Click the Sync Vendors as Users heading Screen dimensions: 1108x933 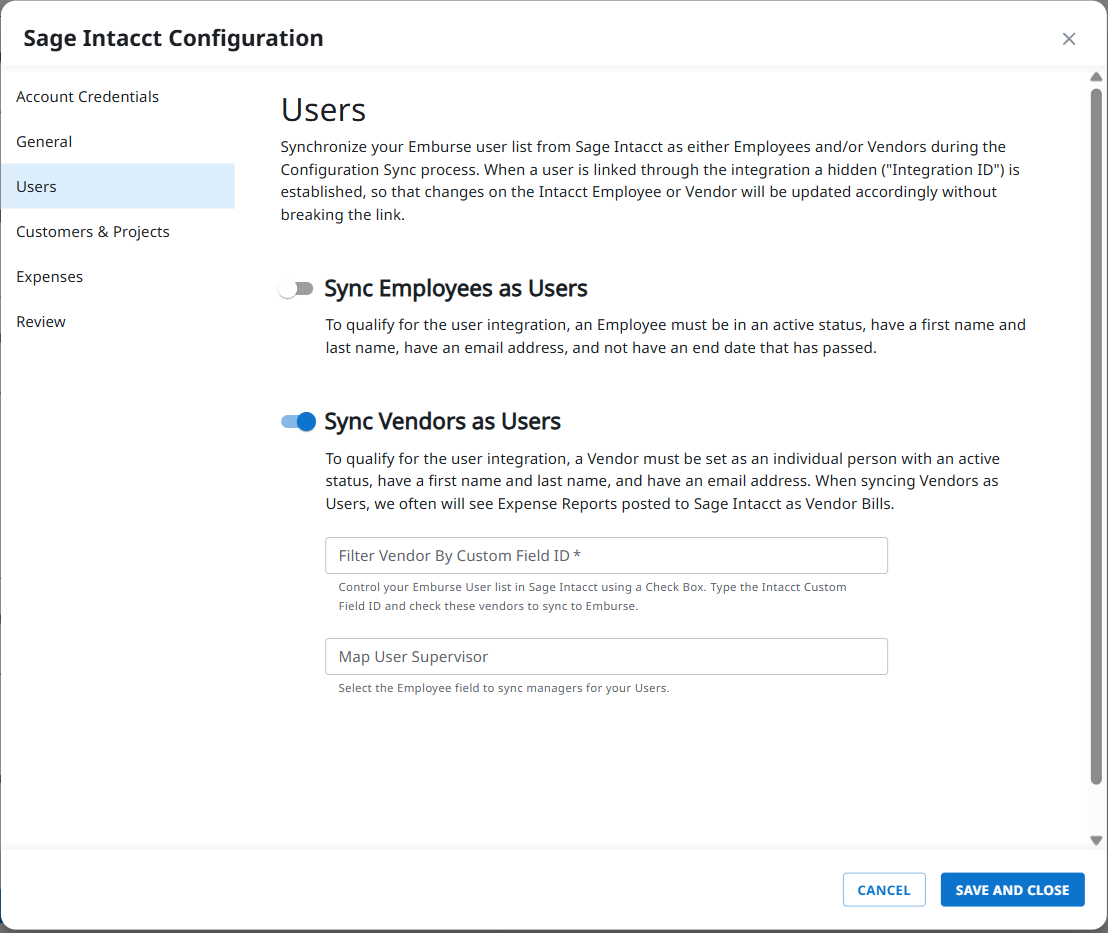pos(443,421)
